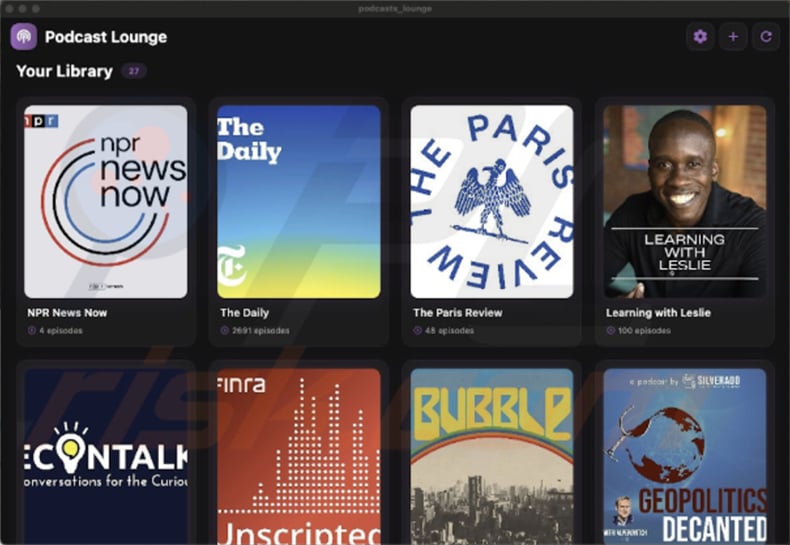Click "Learning with Leslie" title text
This screenshot has width=790, height=545.
click(x=658, y=313)
